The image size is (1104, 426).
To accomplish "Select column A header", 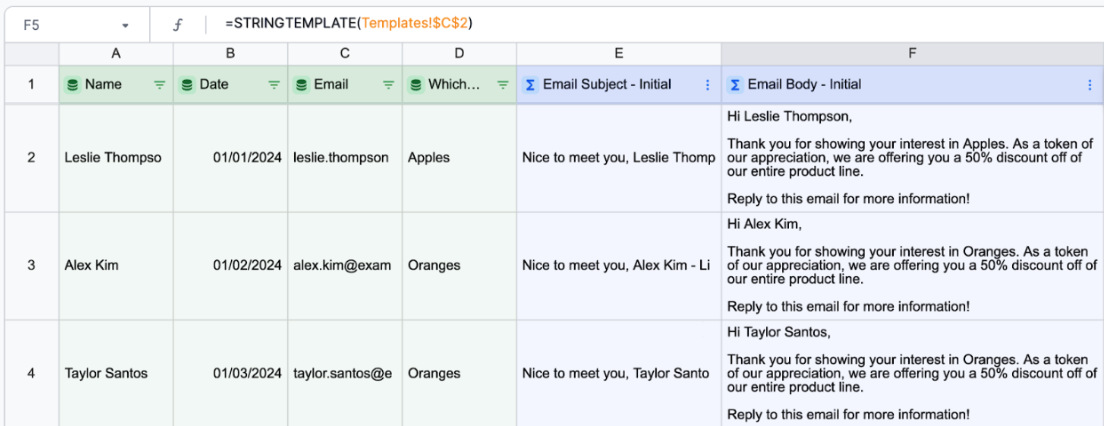I will [116, 54].
